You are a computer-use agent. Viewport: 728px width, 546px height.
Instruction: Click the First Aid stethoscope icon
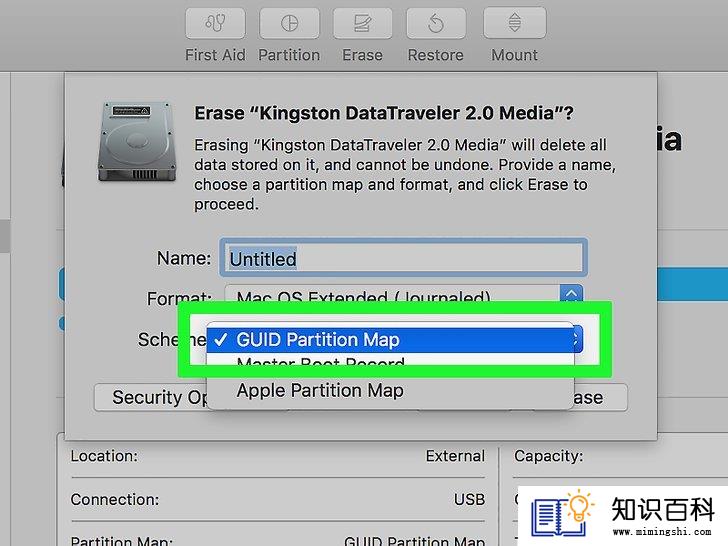coord(215,23)
